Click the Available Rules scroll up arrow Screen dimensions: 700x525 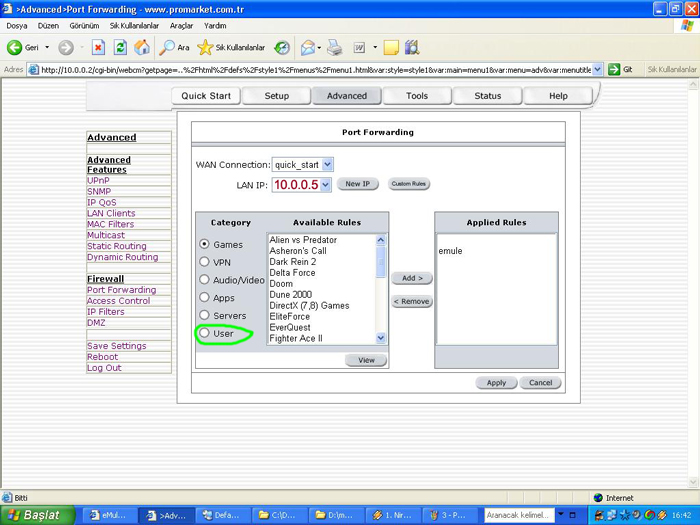point(381,240)
